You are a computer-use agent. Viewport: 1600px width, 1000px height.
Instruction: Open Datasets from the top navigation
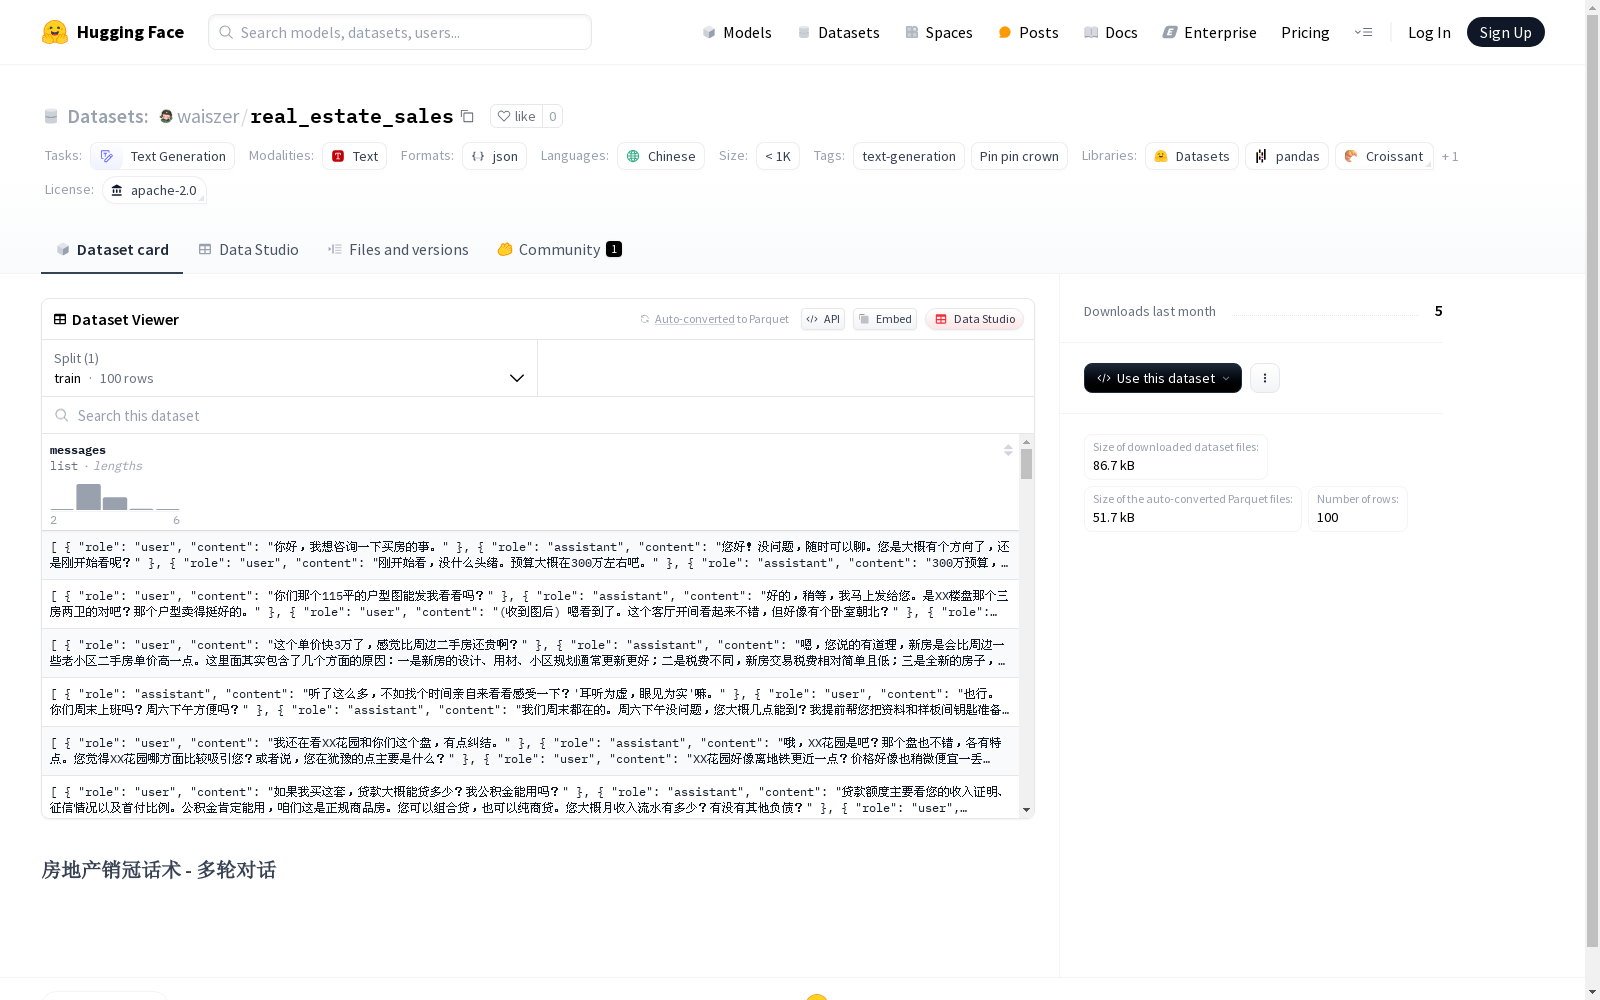[838, 32]
